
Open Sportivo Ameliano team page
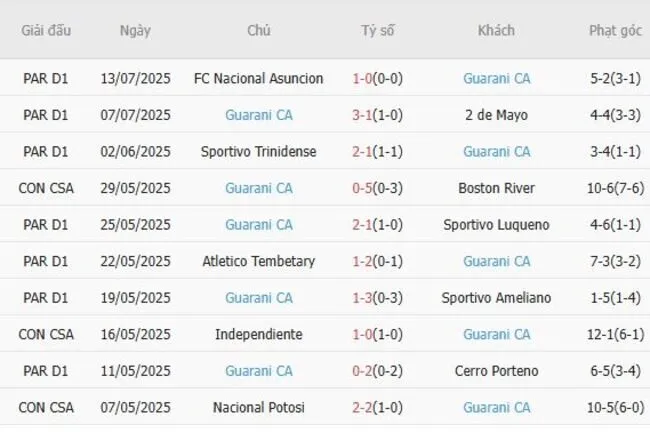497,297
